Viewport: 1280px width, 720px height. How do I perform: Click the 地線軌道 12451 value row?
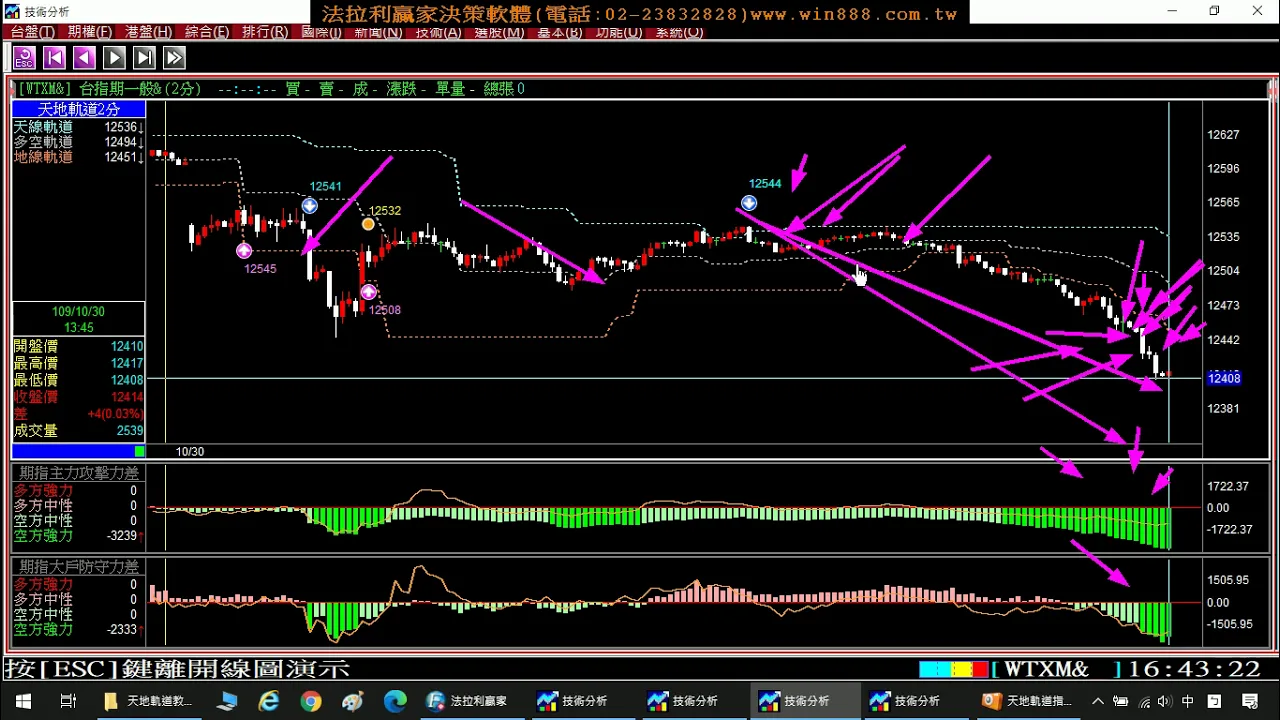[79, 157]
